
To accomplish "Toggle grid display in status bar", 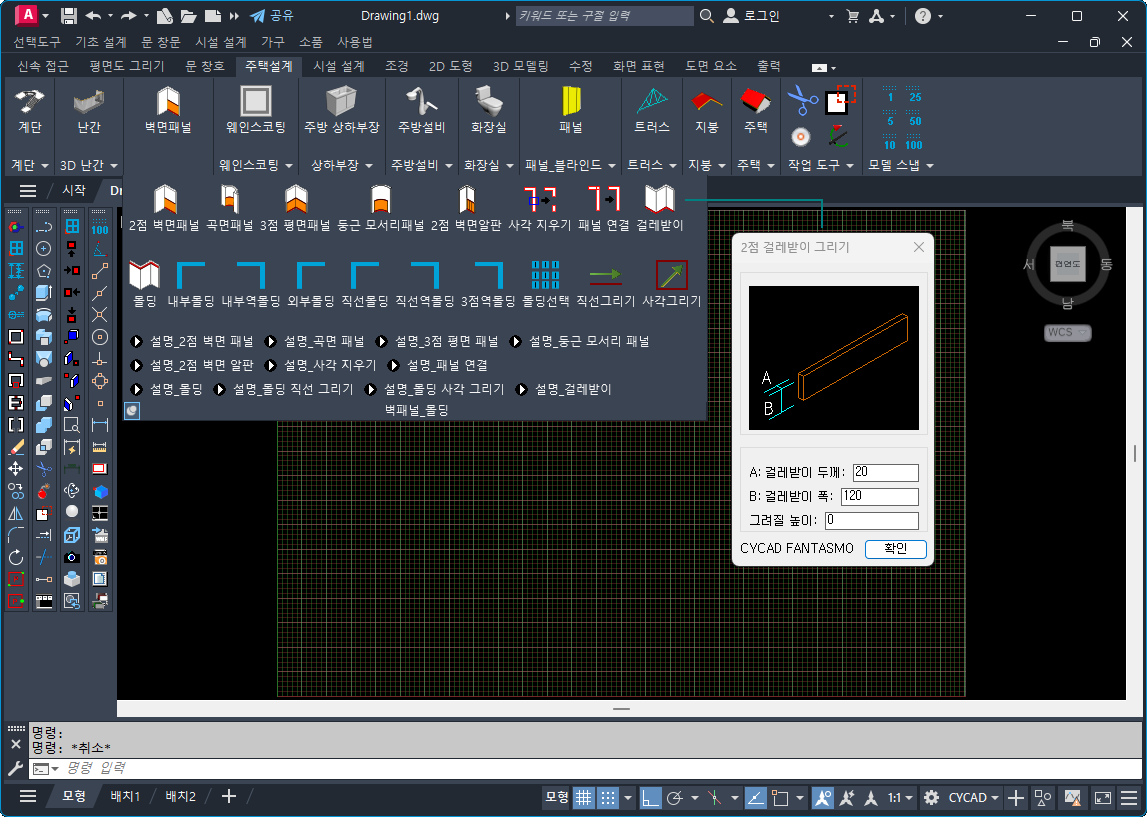I will 583,797.
